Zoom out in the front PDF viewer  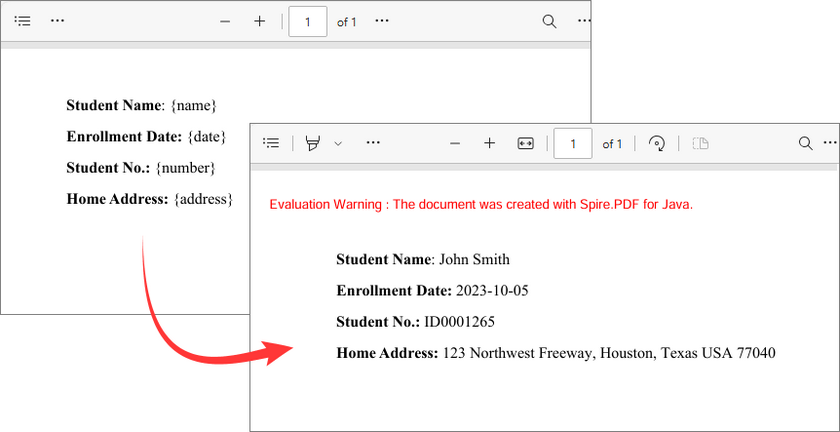pyautogui.click(x=455, y=144)
